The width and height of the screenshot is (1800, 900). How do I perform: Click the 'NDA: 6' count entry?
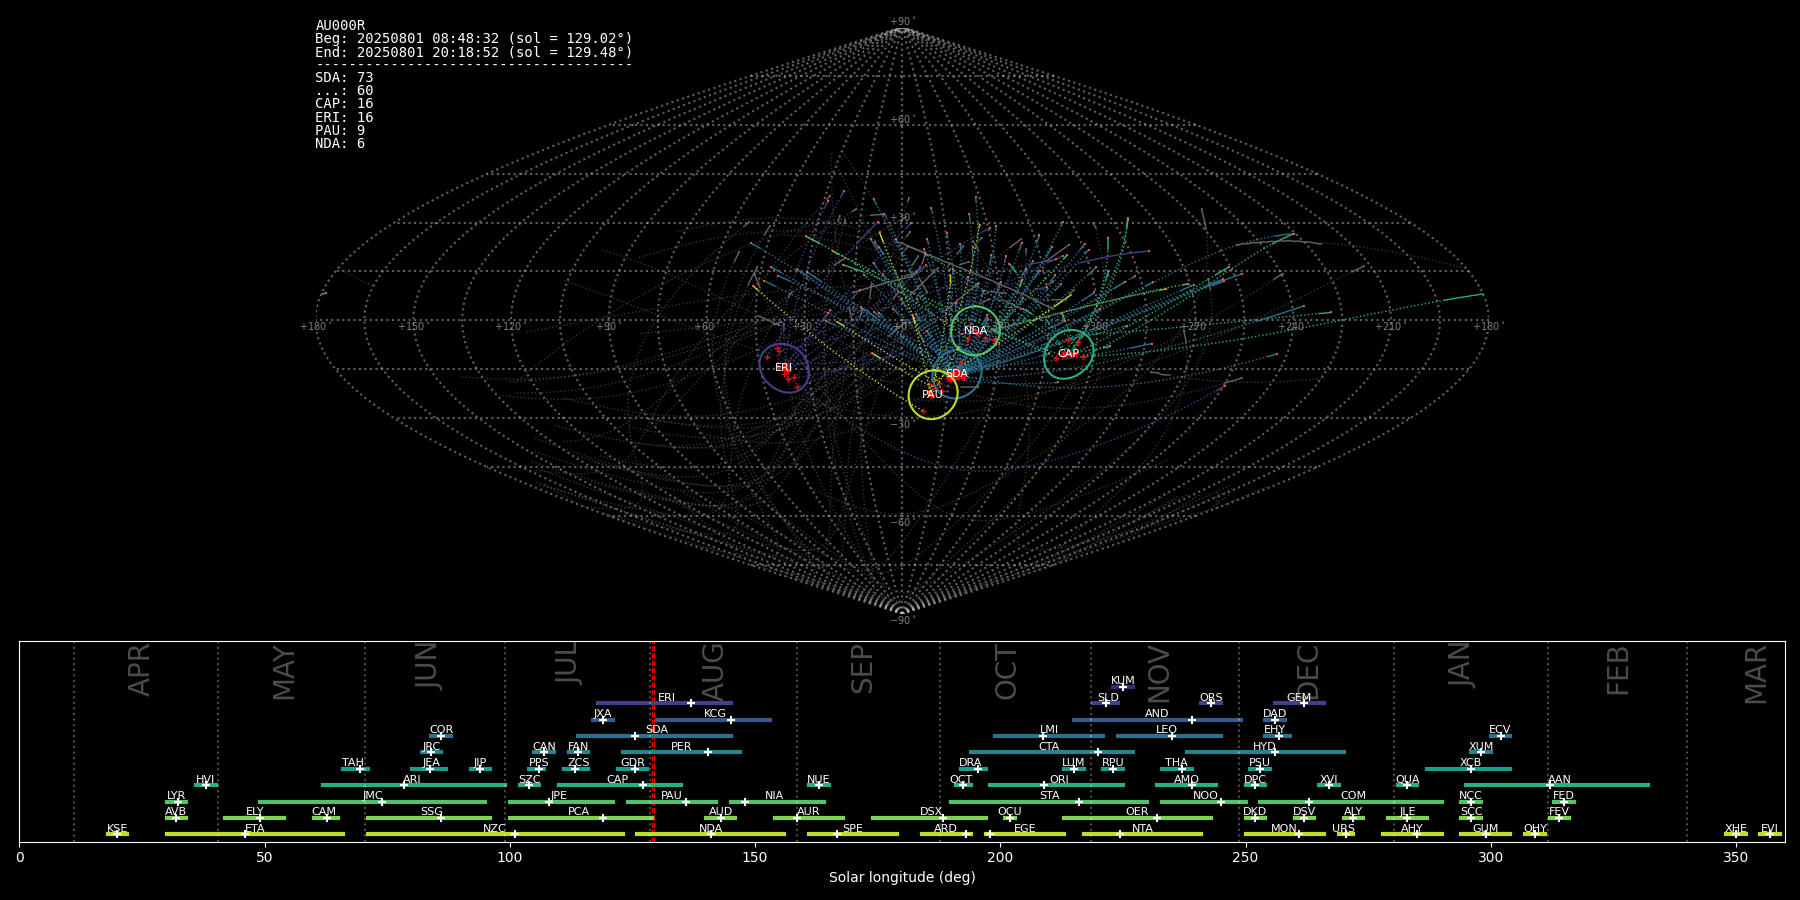[340, 143]
